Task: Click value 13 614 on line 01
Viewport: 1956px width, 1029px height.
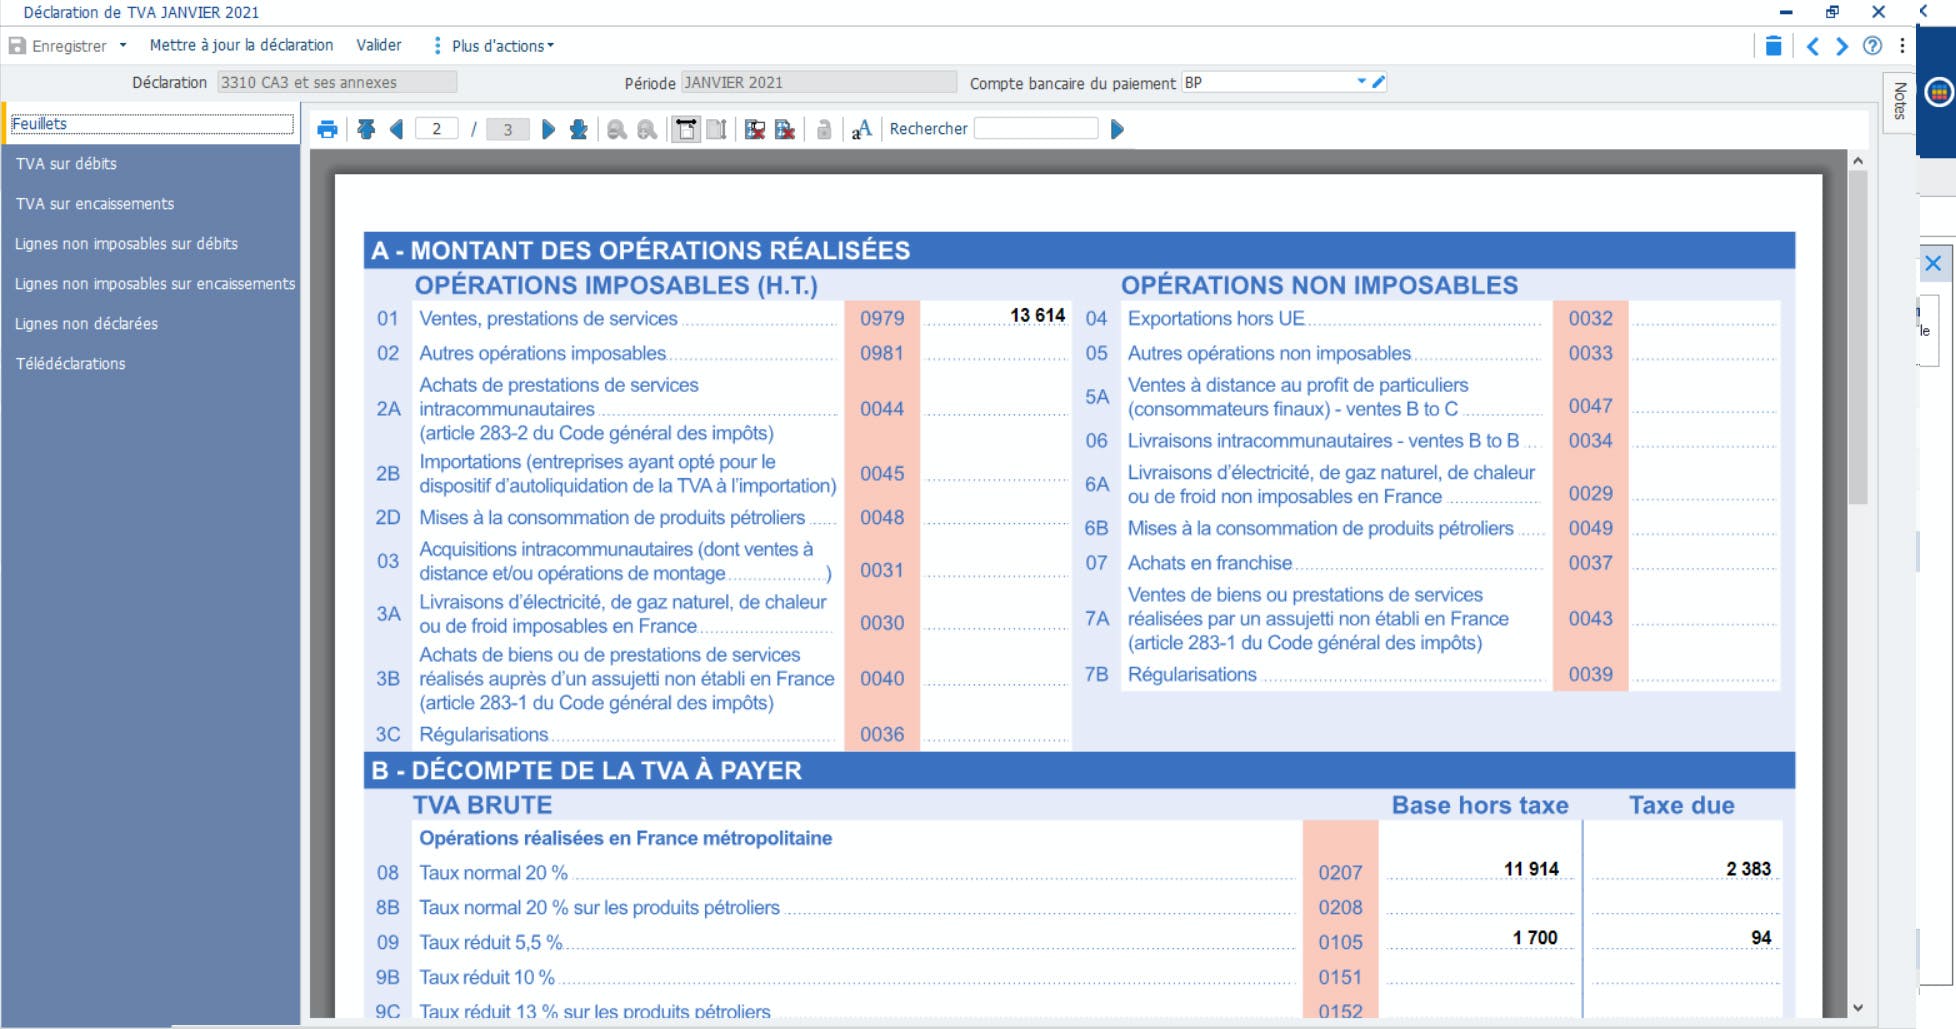Action: tap(1037, 315)
